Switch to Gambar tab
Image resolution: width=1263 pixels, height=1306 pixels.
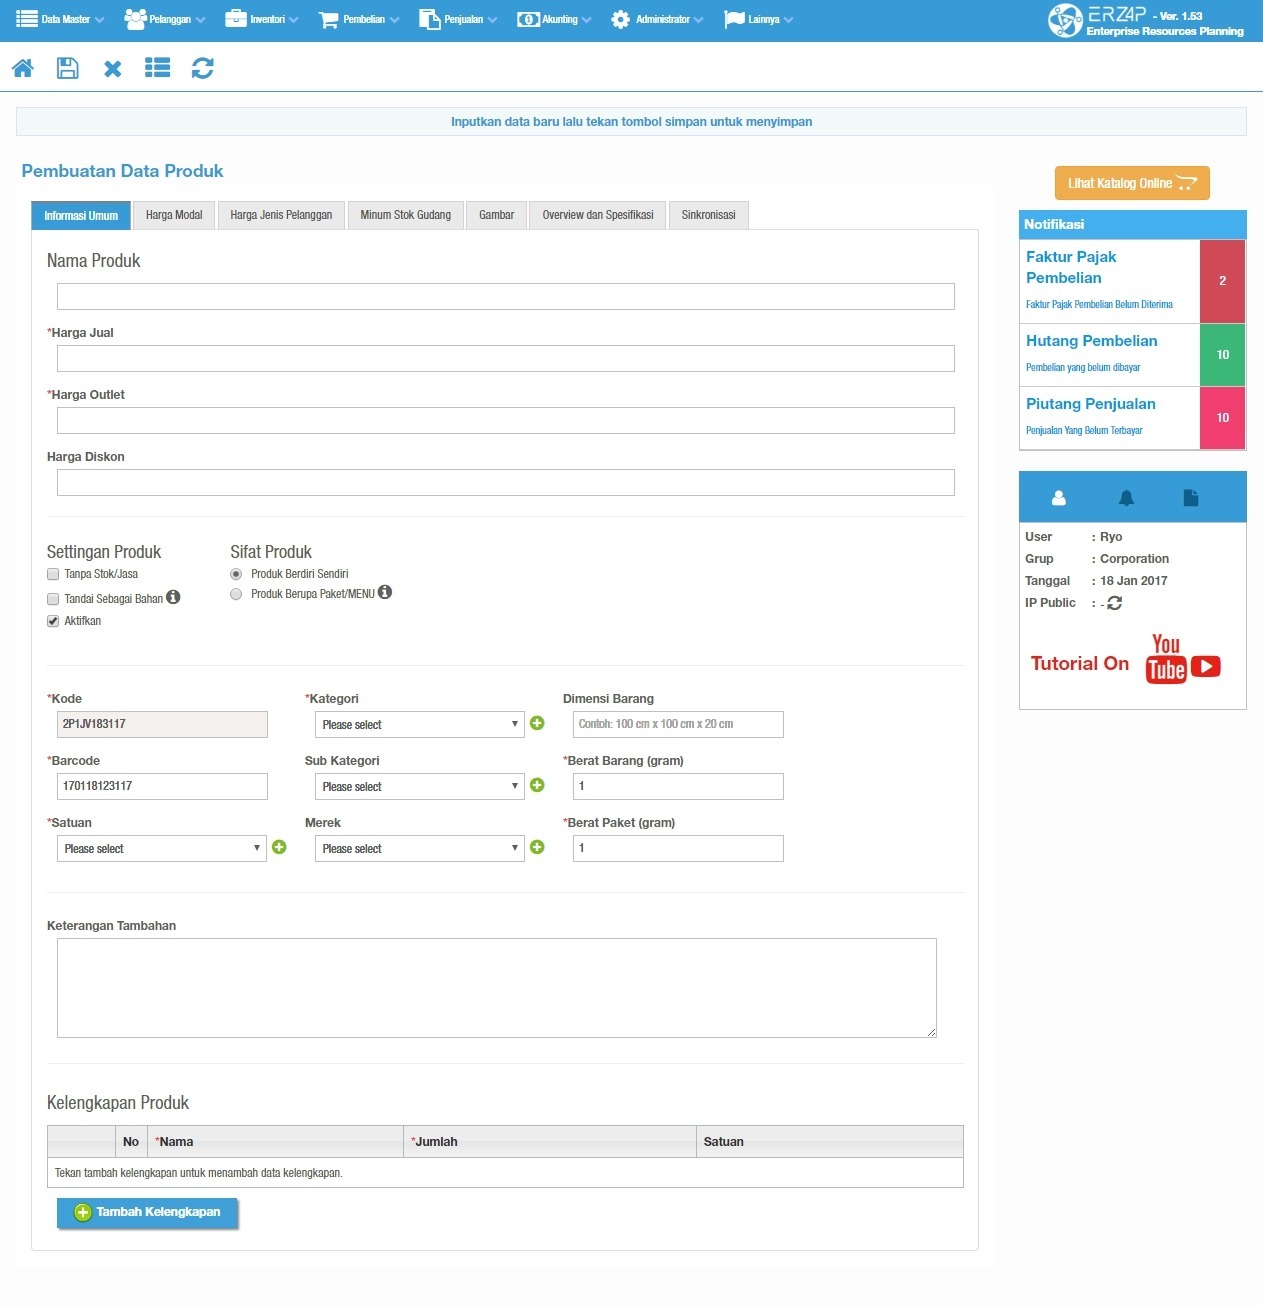[x=496, y=215]
